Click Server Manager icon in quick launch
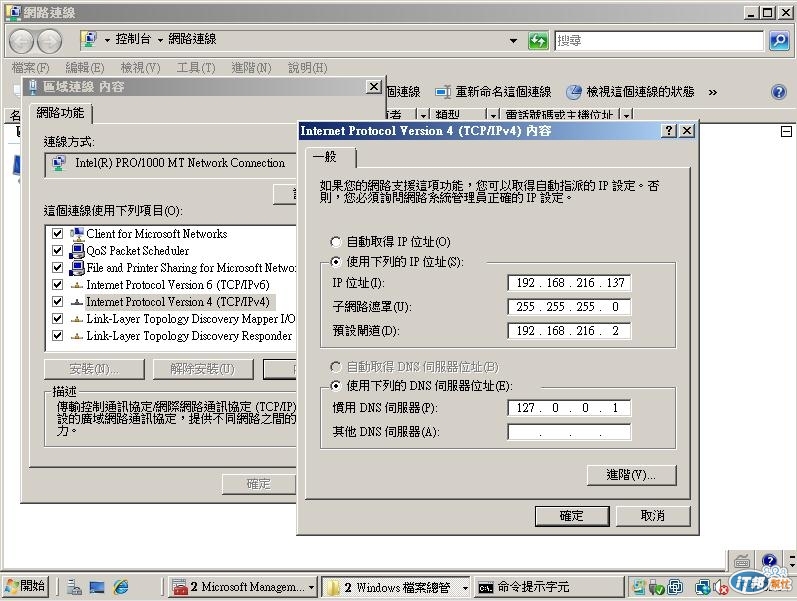The width and height of the screenshot is (797, 601). pyautogui.click(x=74, y=587)
